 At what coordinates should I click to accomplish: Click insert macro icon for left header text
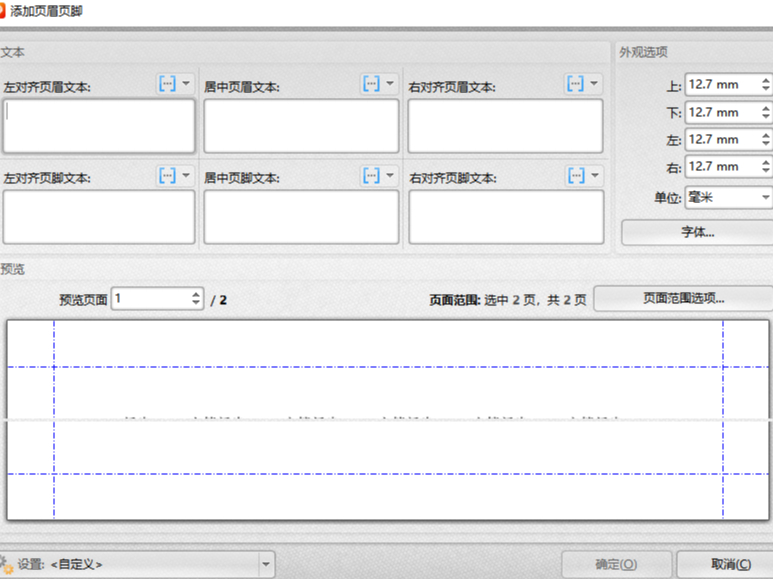[x=168, y=84]
